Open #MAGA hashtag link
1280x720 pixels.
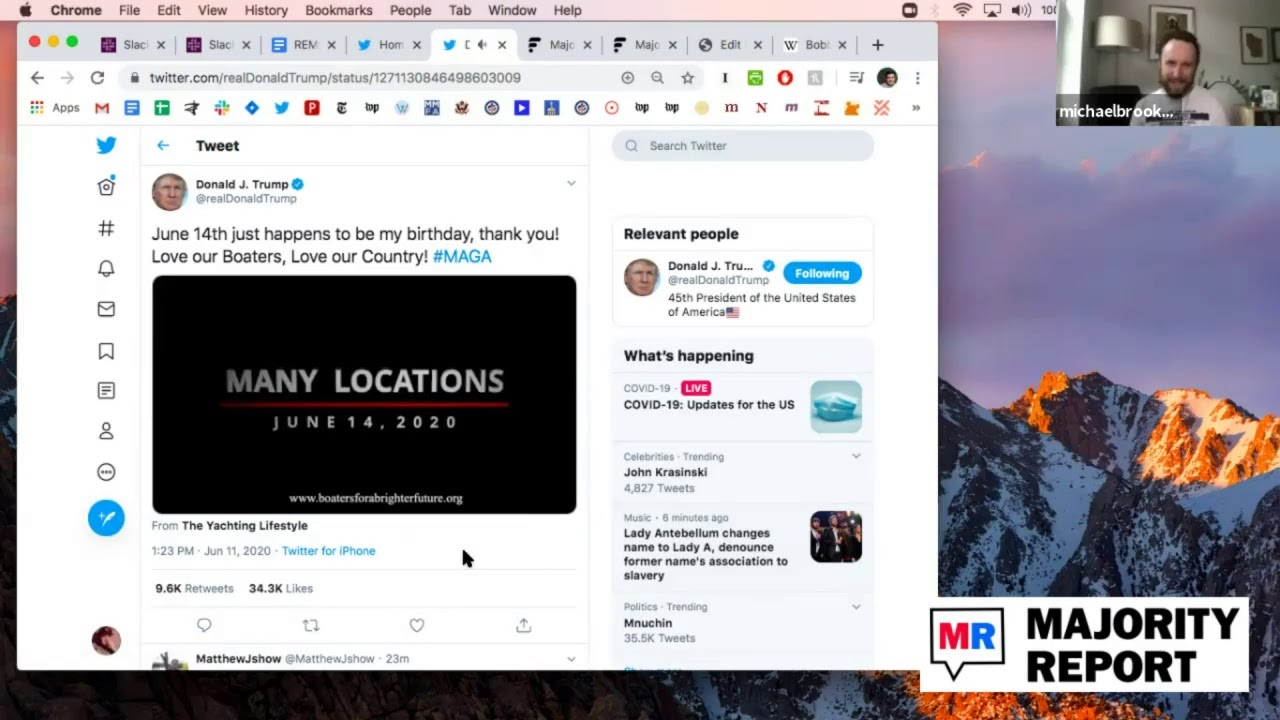click(x=462, y=256)
